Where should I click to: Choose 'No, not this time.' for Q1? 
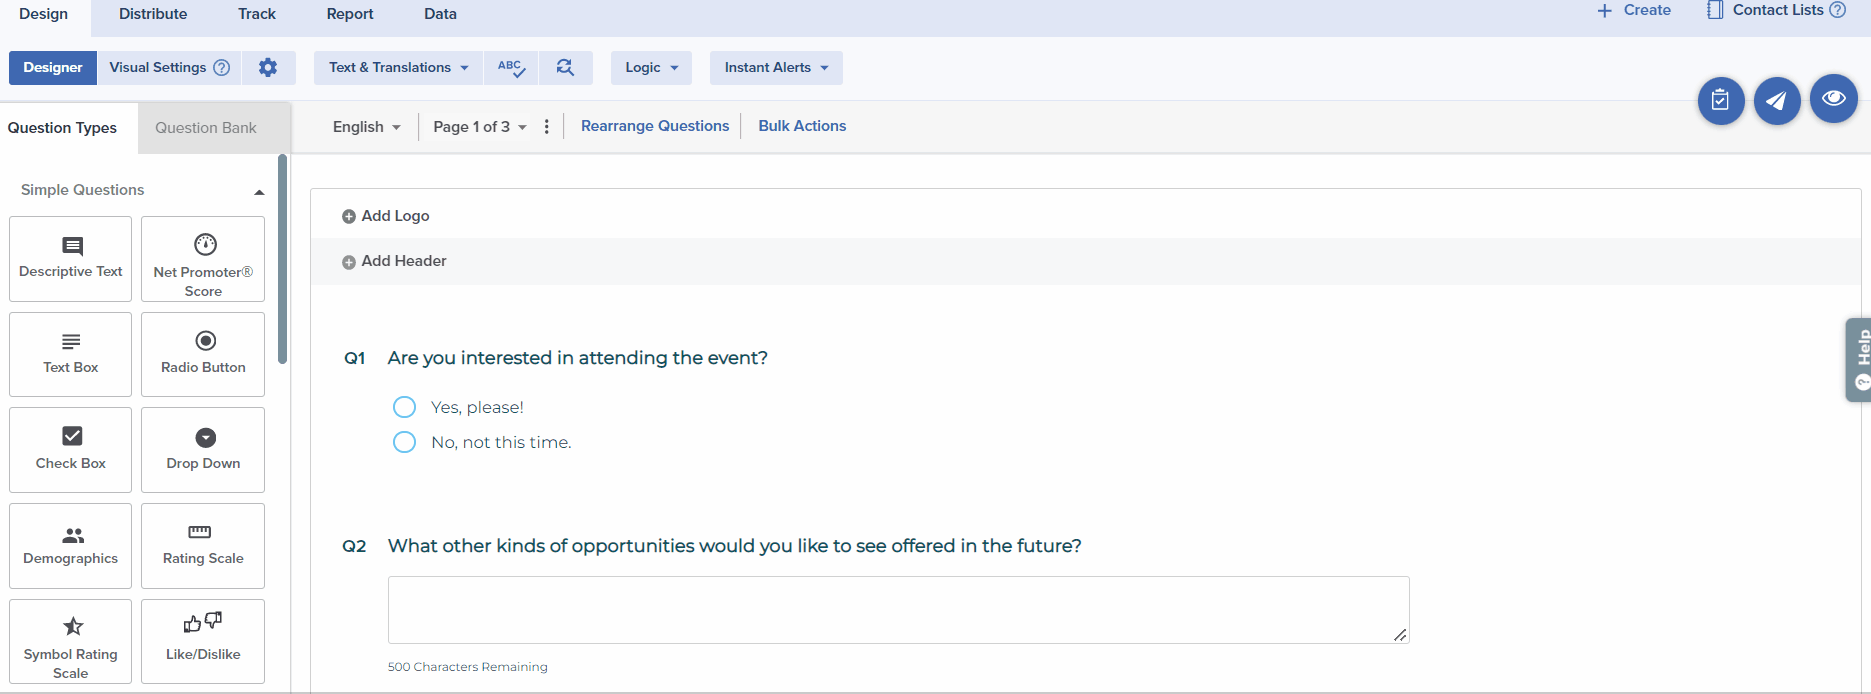[x=404, y=442]
